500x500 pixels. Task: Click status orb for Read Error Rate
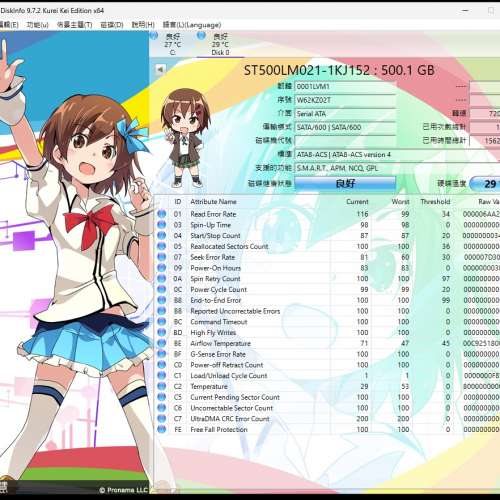[162, 214]
